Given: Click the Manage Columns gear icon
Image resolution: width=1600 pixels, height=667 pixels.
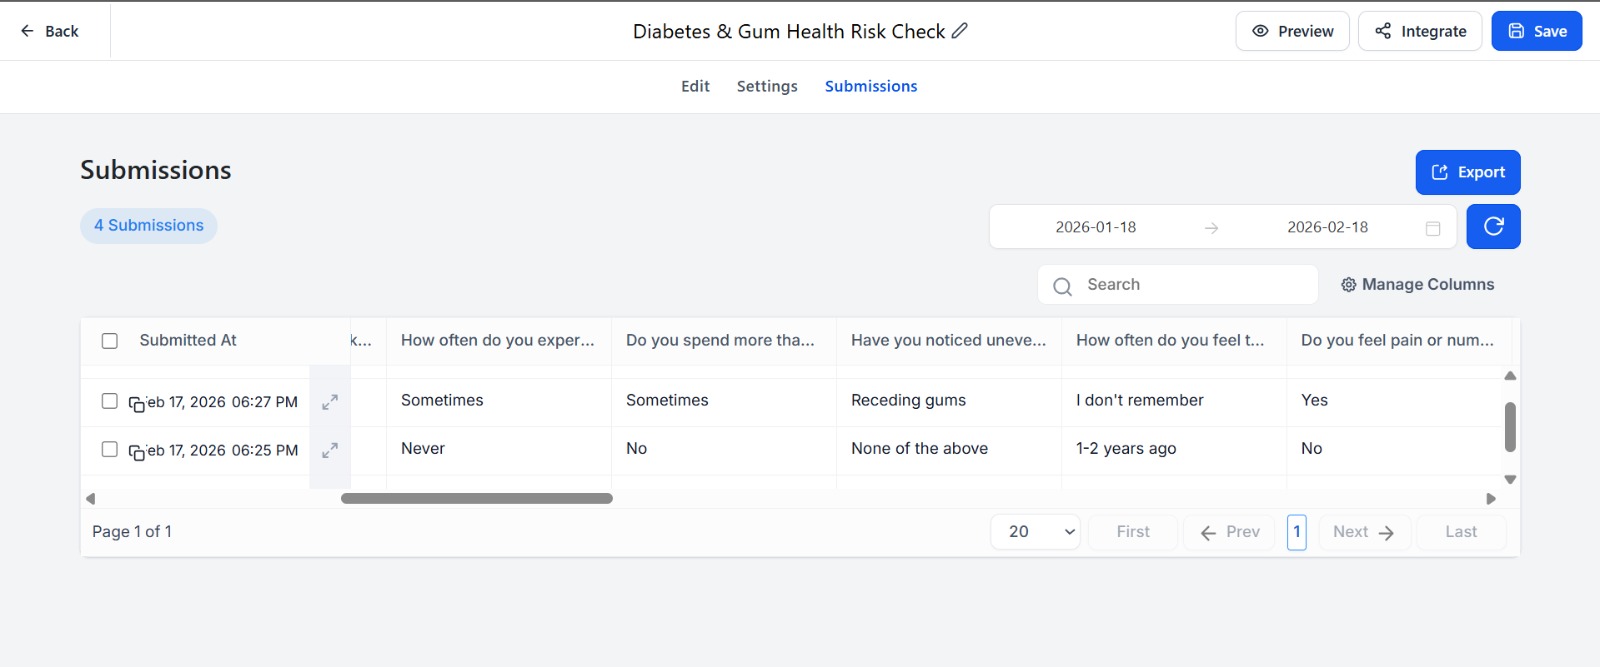Looking at the screenshot, I should 1348,285.
